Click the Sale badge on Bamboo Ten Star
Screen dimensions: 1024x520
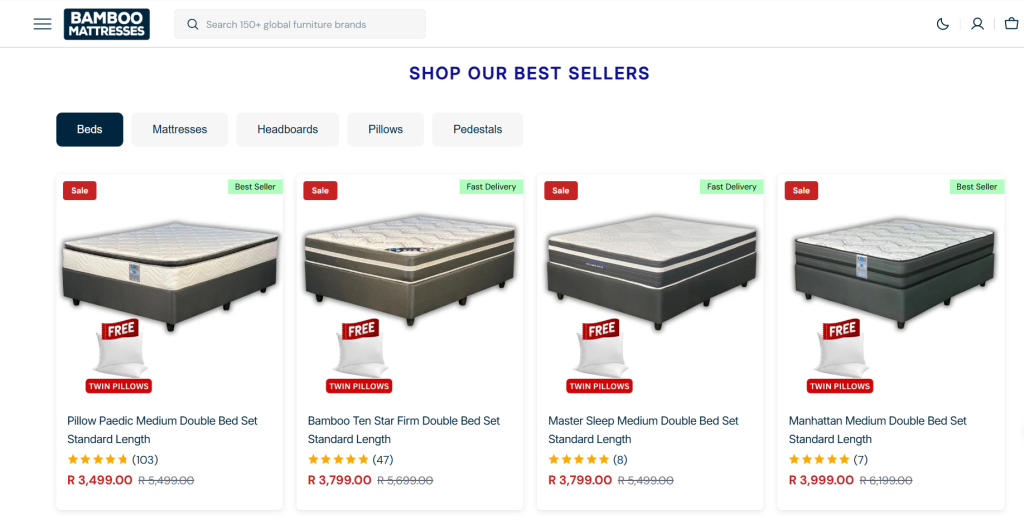pyautogui.click(x=320, y=190)
